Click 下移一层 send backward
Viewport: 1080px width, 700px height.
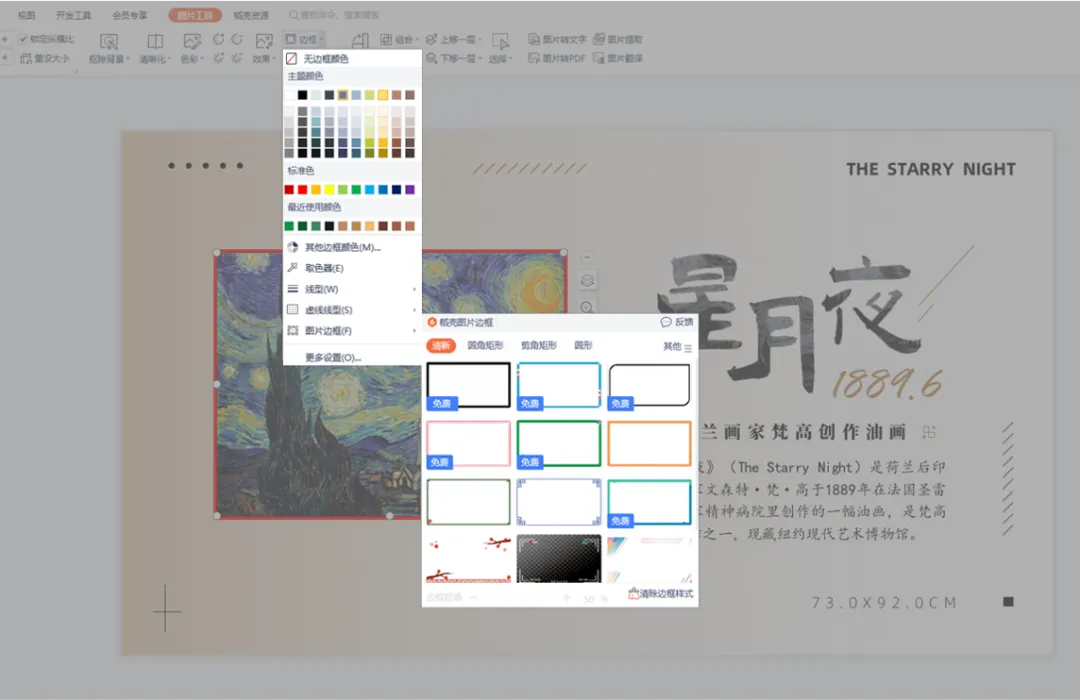click(453, 59)
